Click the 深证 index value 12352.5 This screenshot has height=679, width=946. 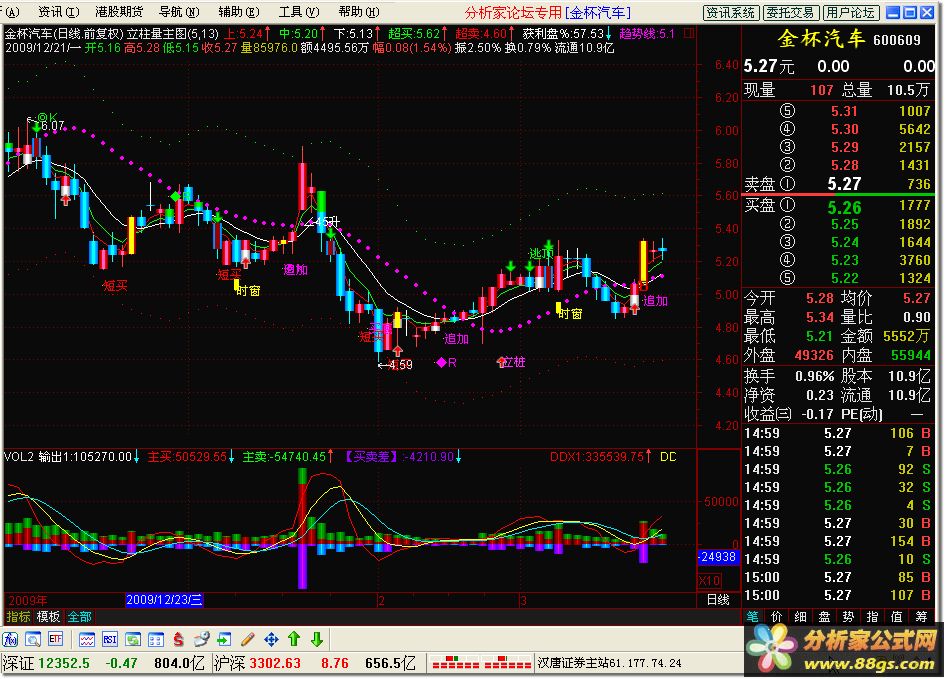click(x=64, y=663)
